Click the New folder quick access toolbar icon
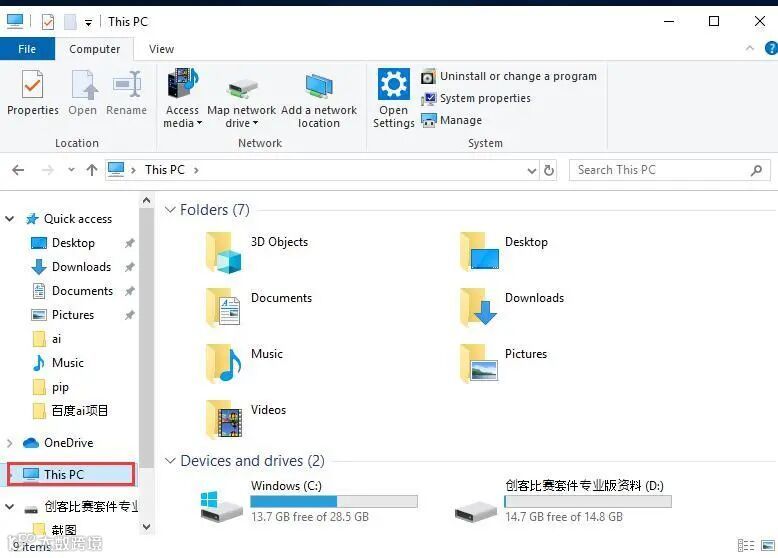The width and height of the screenshot is (778, 558). click(x=70, y=22)
